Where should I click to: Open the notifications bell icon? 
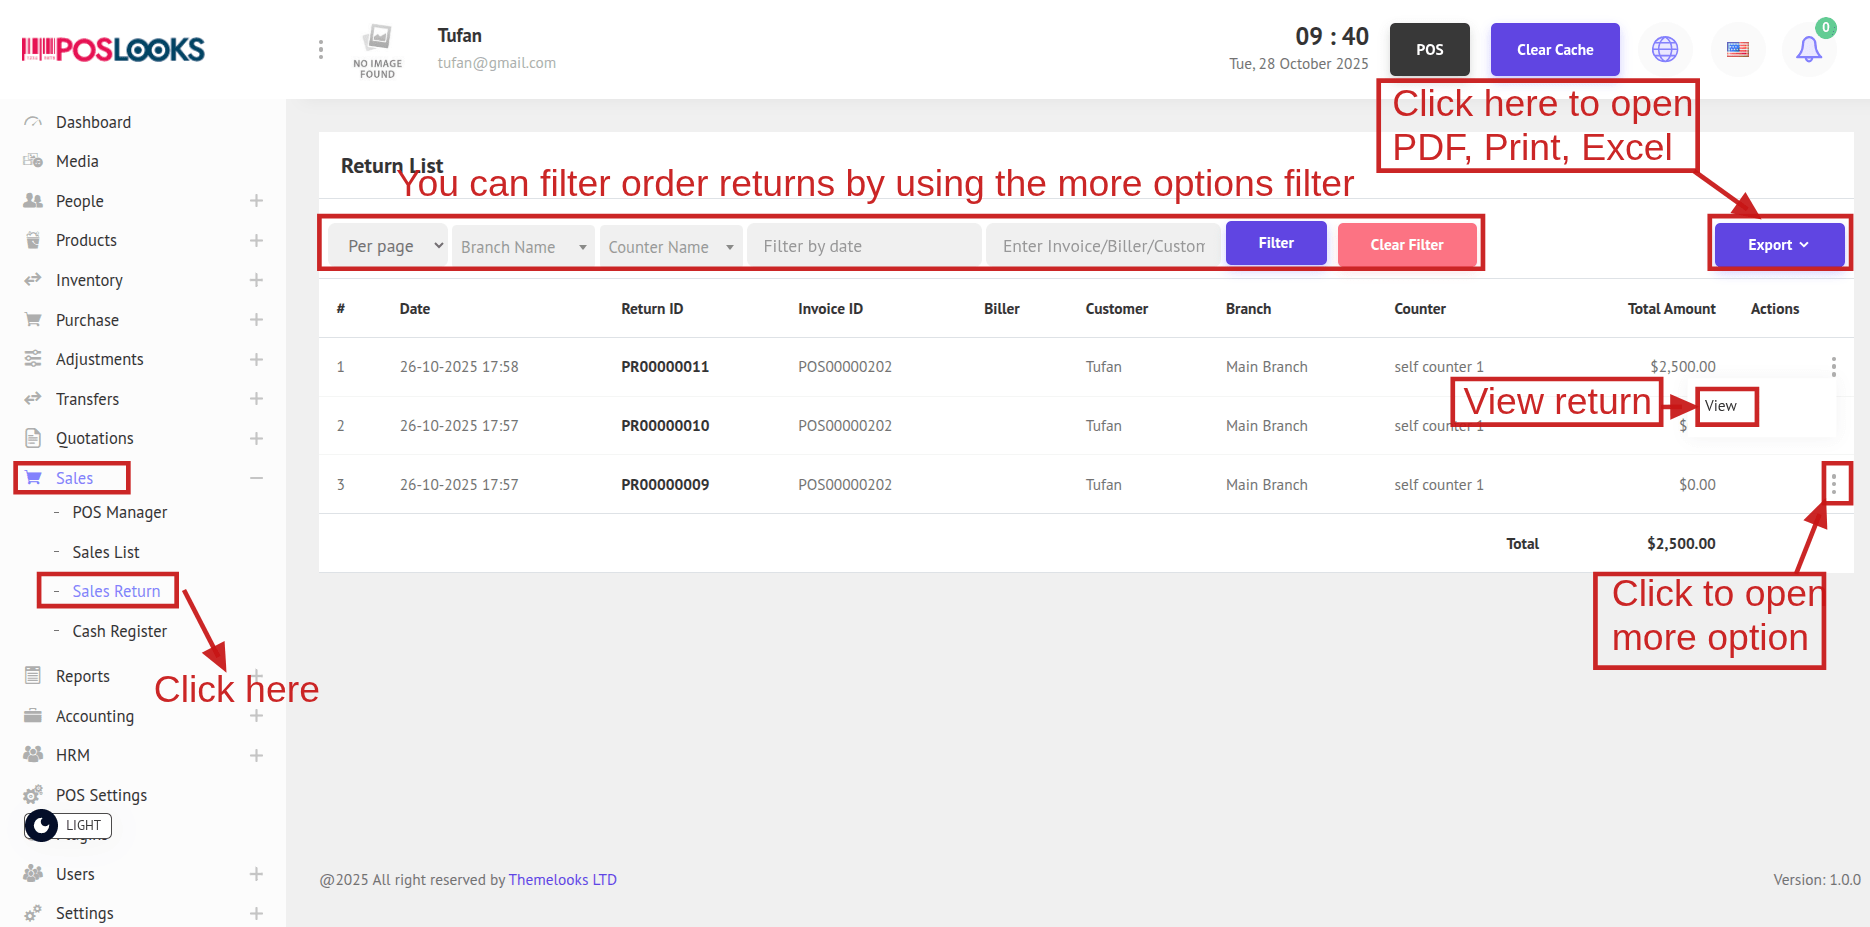1808,49
